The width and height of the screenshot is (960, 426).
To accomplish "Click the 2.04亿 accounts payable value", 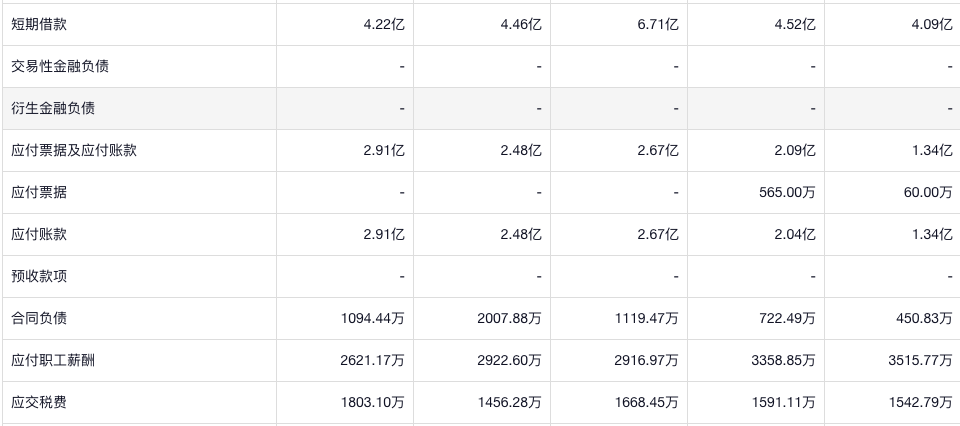I will pyautogui.click(x=795, y=235).
